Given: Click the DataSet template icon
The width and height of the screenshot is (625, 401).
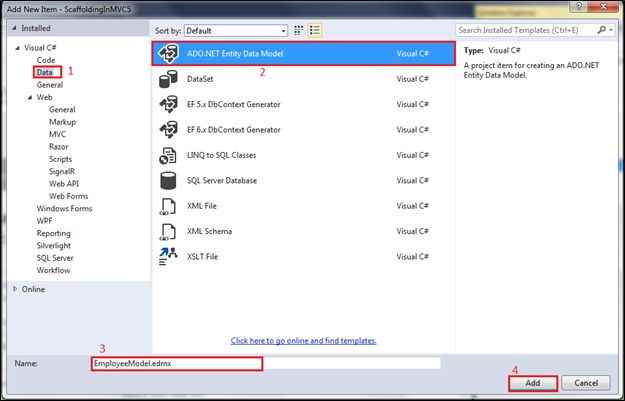Looking at the screenshot, I should (x=168, y=79).
